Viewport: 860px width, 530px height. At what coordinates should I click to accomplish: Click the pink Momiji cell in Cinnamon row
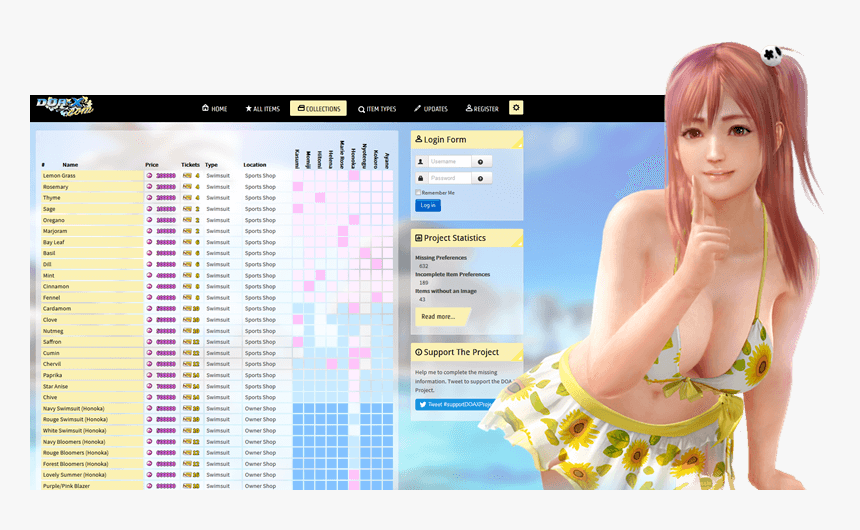(309, 286)
